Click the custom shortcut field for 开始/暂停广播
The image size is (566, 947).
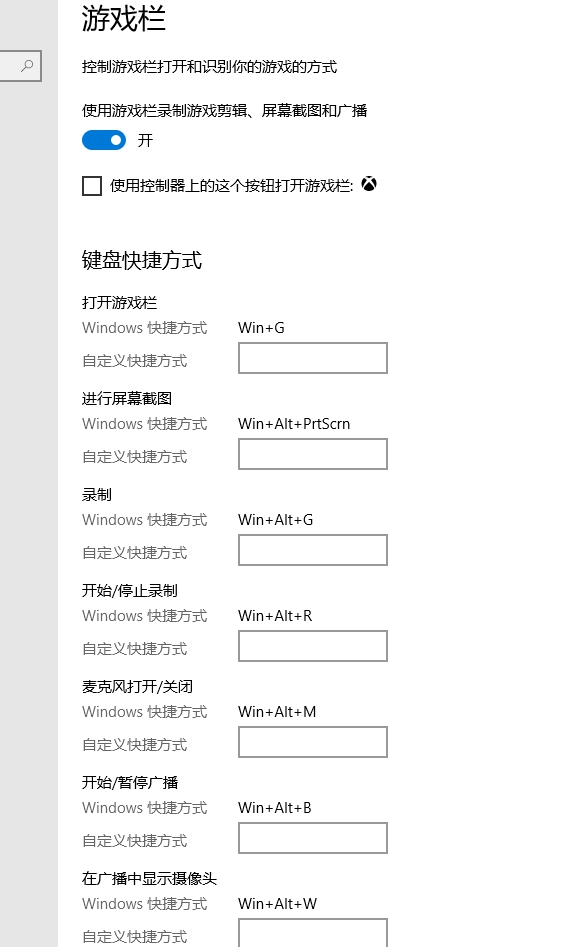coord(313,838)
